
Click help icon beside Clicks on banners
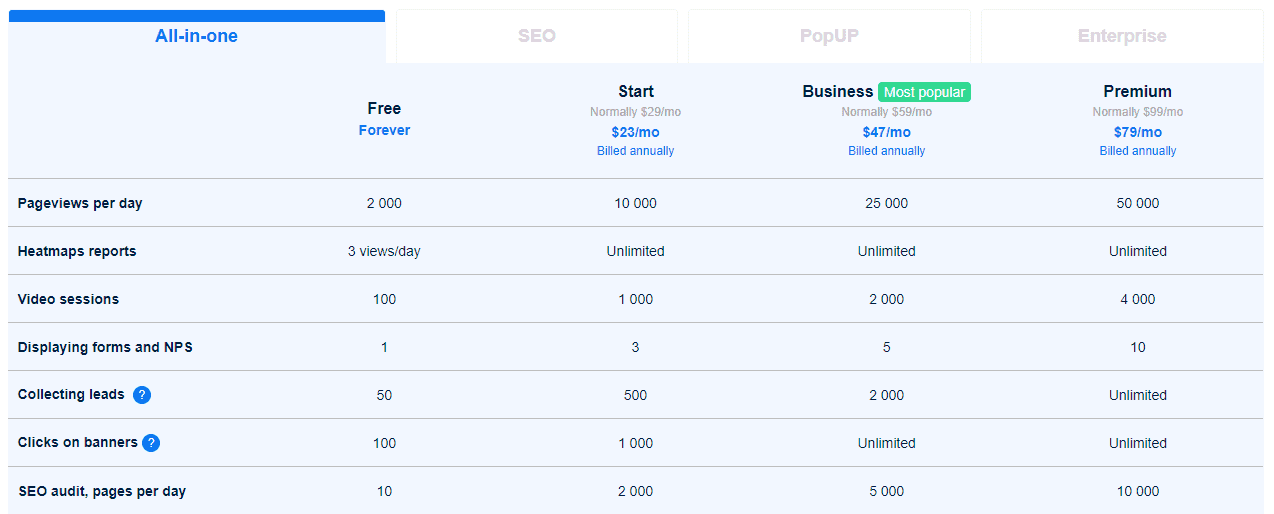point(151,443)
